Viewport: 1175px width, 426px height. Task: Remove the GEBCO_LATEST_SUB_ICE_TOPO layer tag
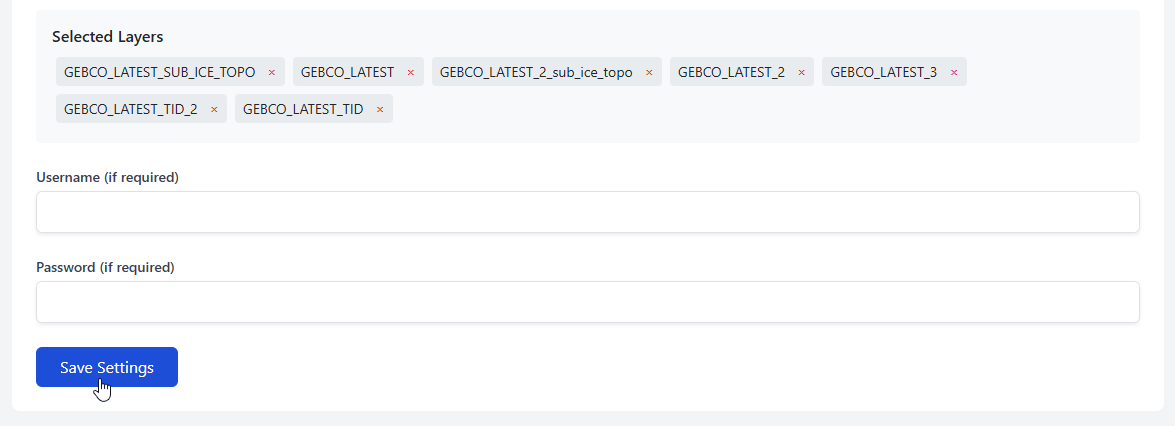tap(271, 73)
